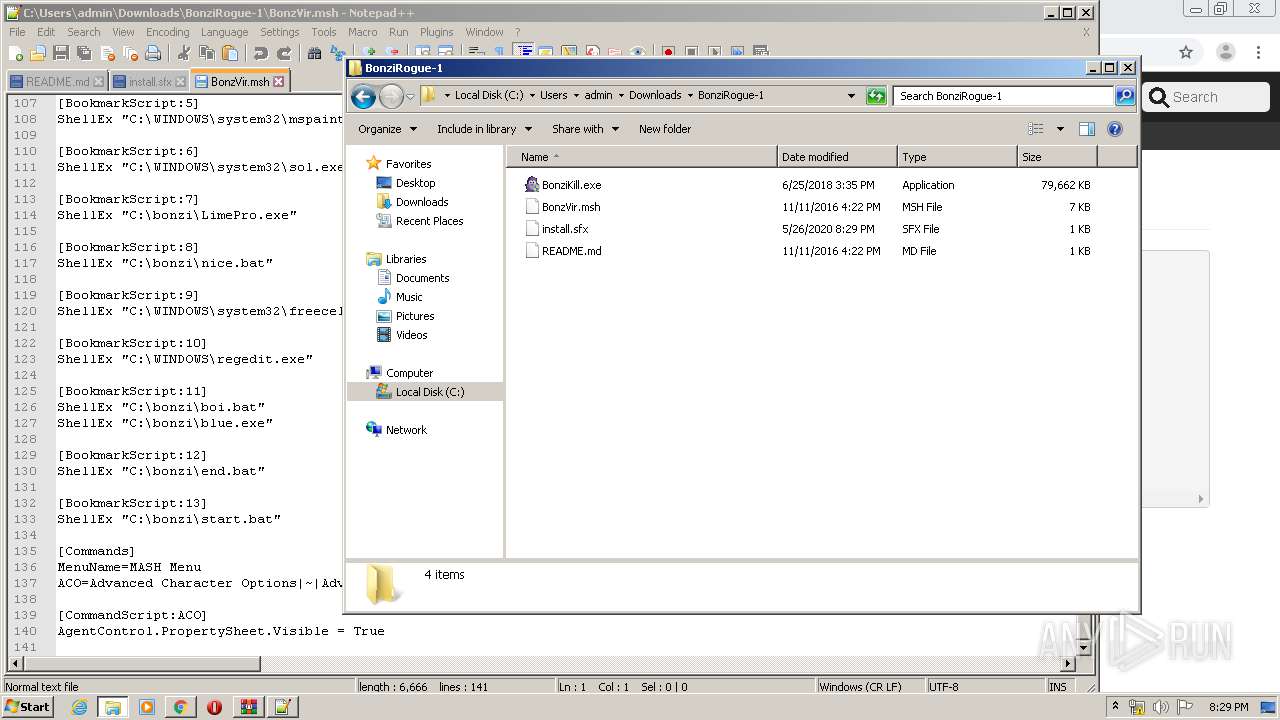Click Copy icon in Notepad++ toolbar
The height and width of the screenshot is (720, 1280).
pyautogui.click(x=207, y=52)
